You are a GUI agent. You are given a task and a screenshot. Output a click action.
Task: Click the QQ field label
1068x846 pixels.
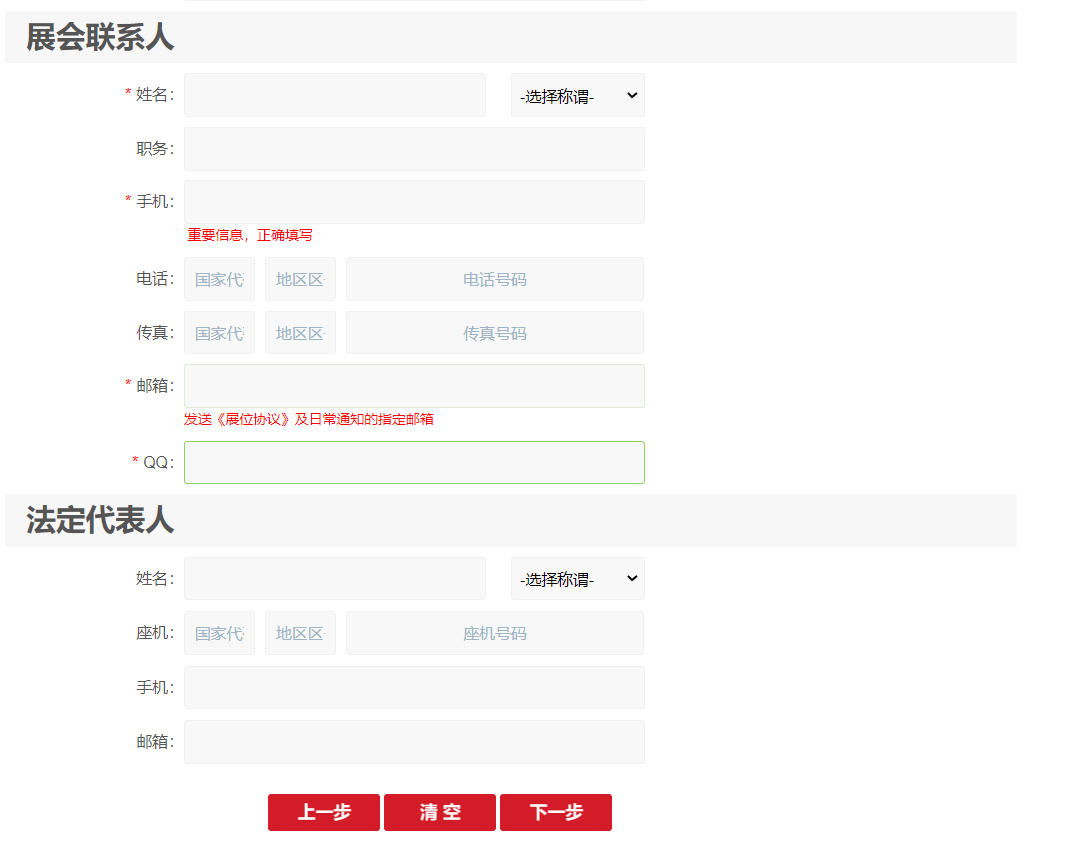coord(158,463)
